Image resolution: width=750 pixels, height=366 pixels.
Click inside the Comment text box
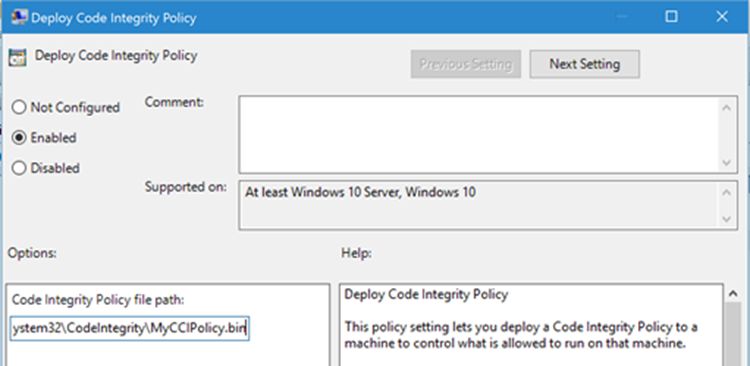coord(479,134)
